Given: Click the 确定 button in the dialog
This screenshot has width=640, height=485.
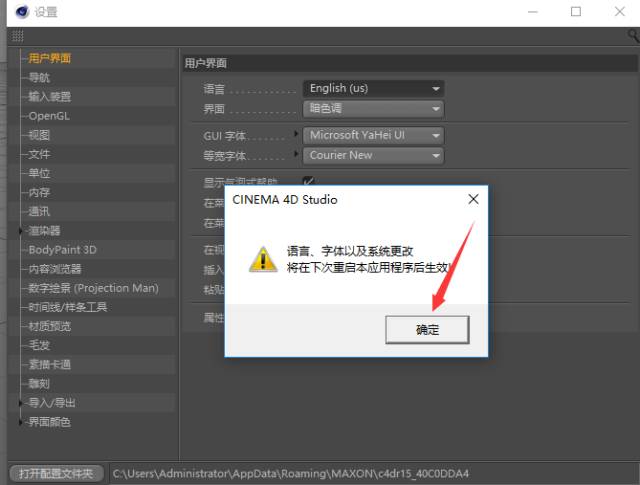Looking at the screenshot, I should (x=427, y=329).
